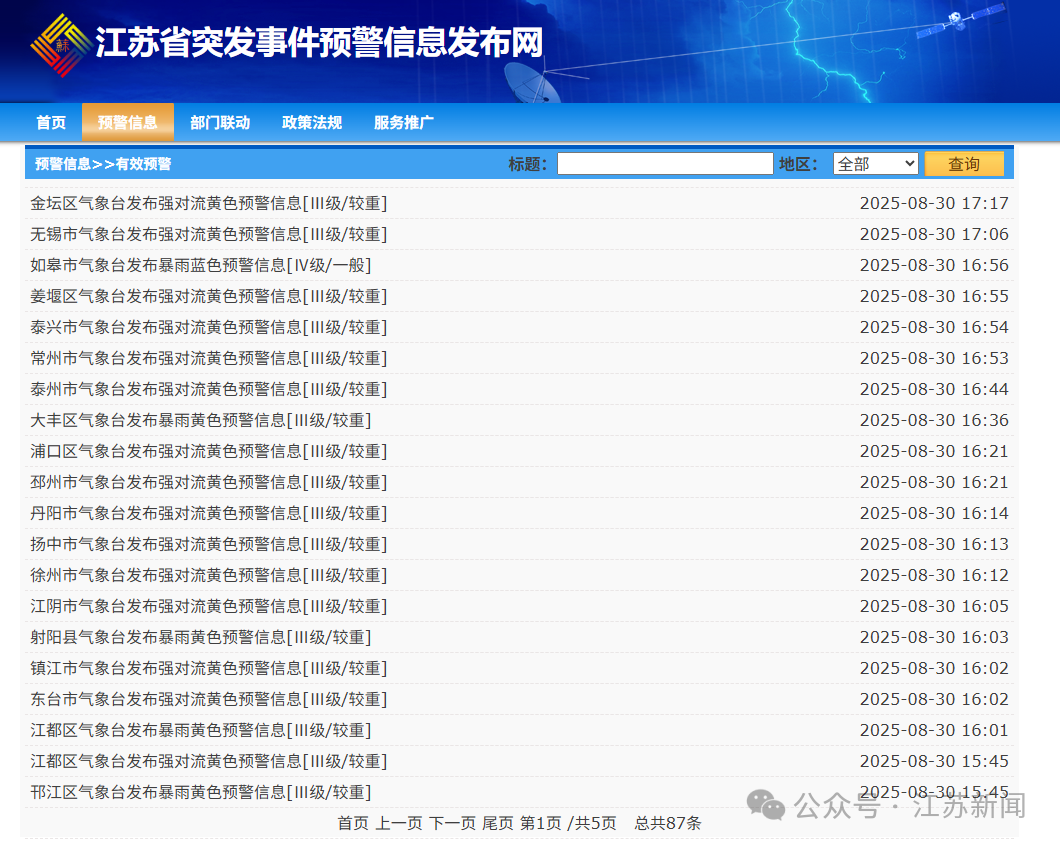Screen dimensions: 1060x848
Task: Open the 射阳县 rainstorm warning details
Action: (200, 637)
